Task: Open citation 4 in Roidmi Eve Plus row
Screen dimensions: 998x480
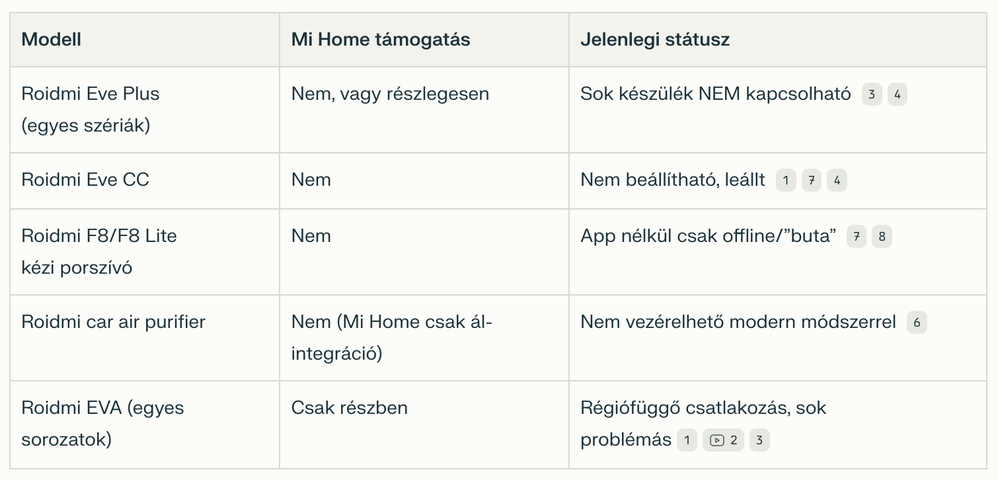Action: click(897, 95)
